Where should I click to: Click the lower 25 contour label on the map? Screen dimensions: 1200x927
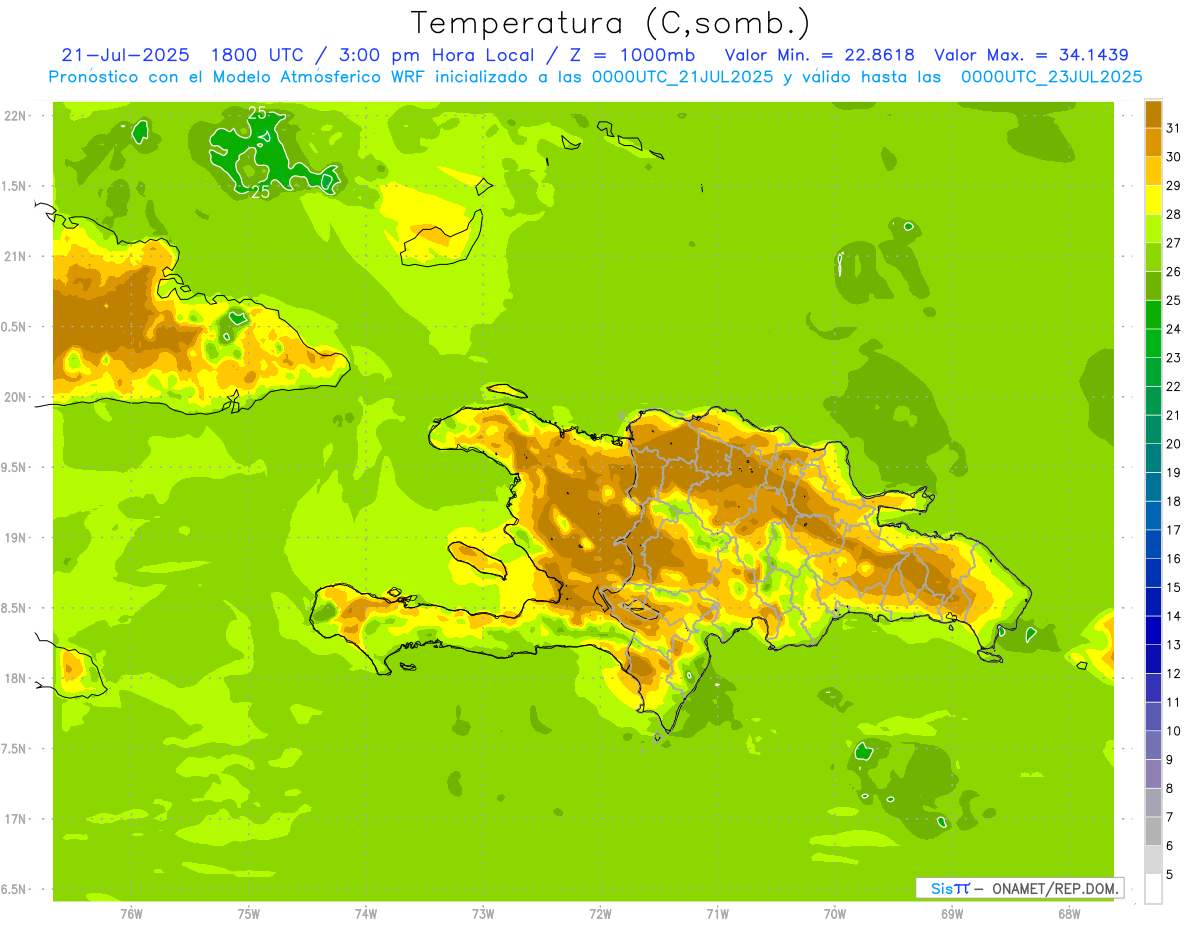click(259, 192)
